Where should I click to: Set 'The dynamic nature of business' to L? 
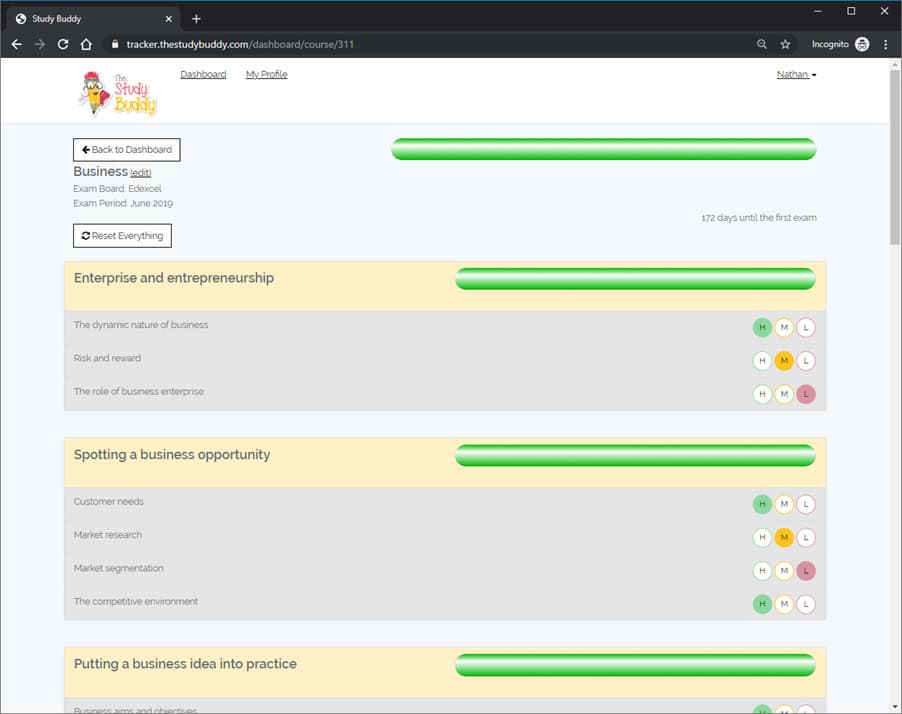[806, 327]
